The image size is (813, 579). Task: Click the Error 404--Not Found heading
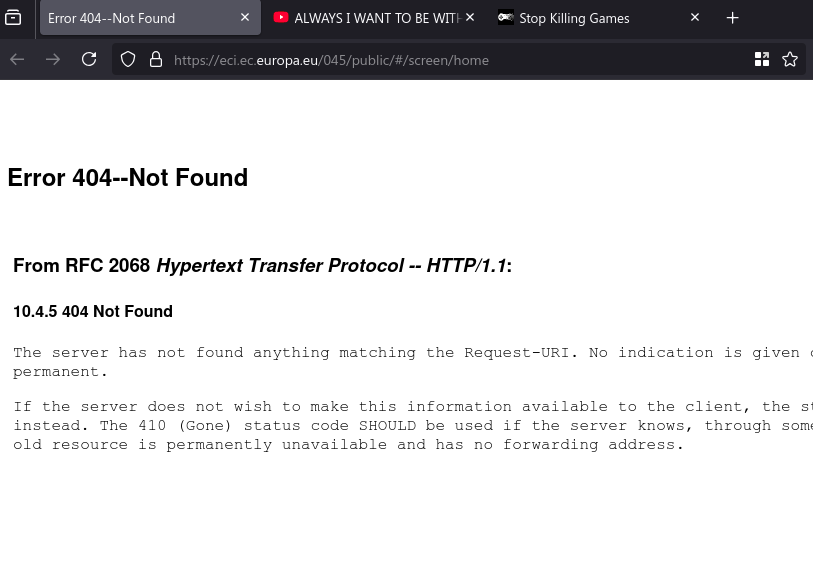click(128, 177)
